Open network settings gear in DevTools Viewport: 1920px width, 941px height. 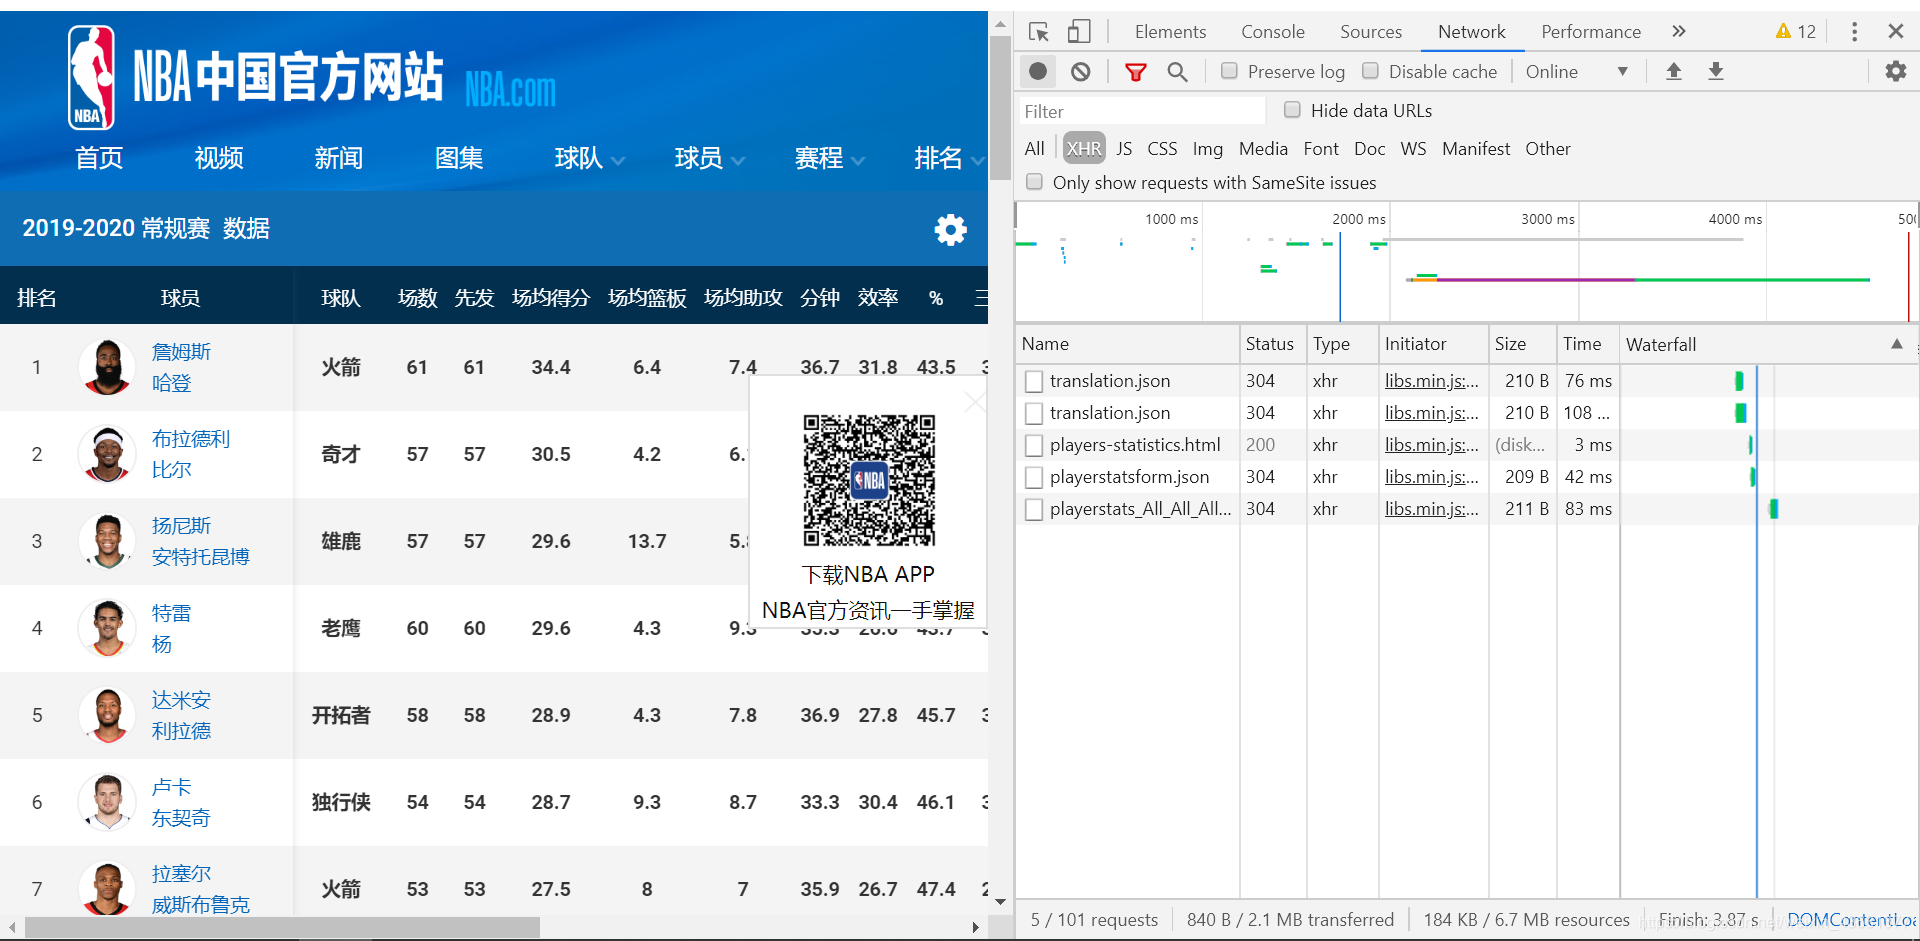pyautogui.click(x=1895, y=71)
